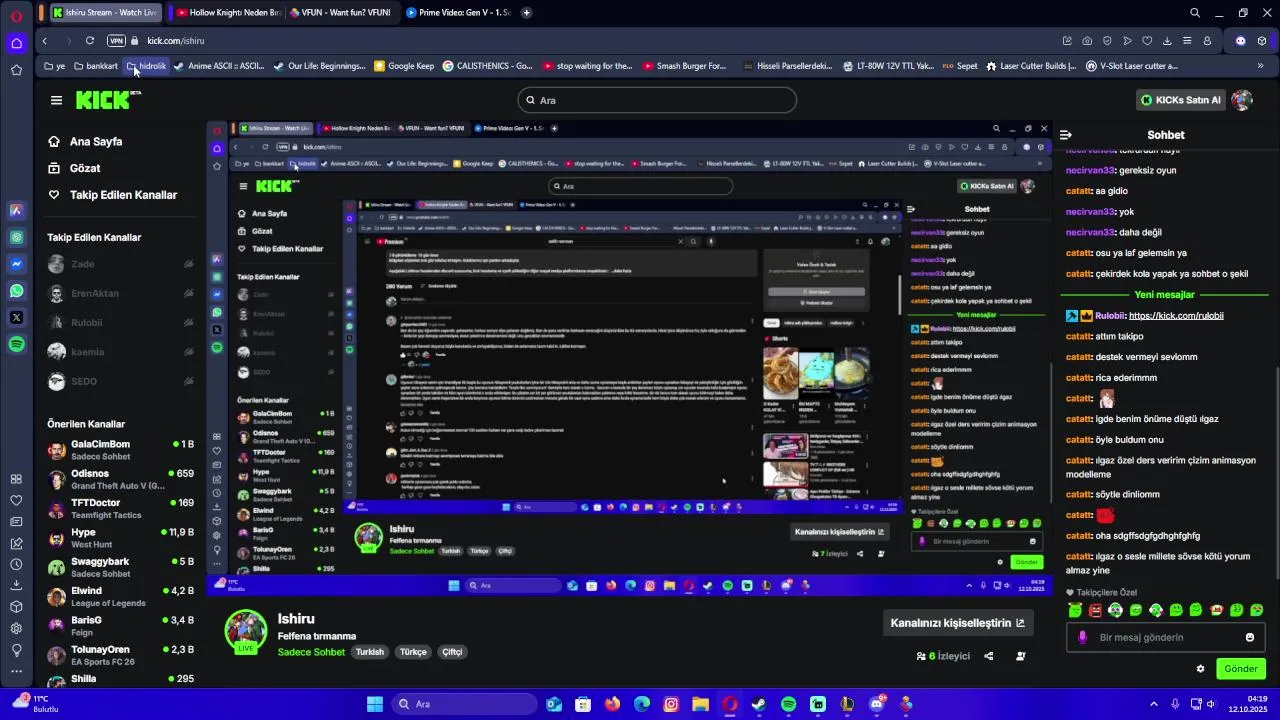Viewport: 1280px width, 720px height.
Task: Open downloads from the address bar toolbar
Action: pos(1167,41)
